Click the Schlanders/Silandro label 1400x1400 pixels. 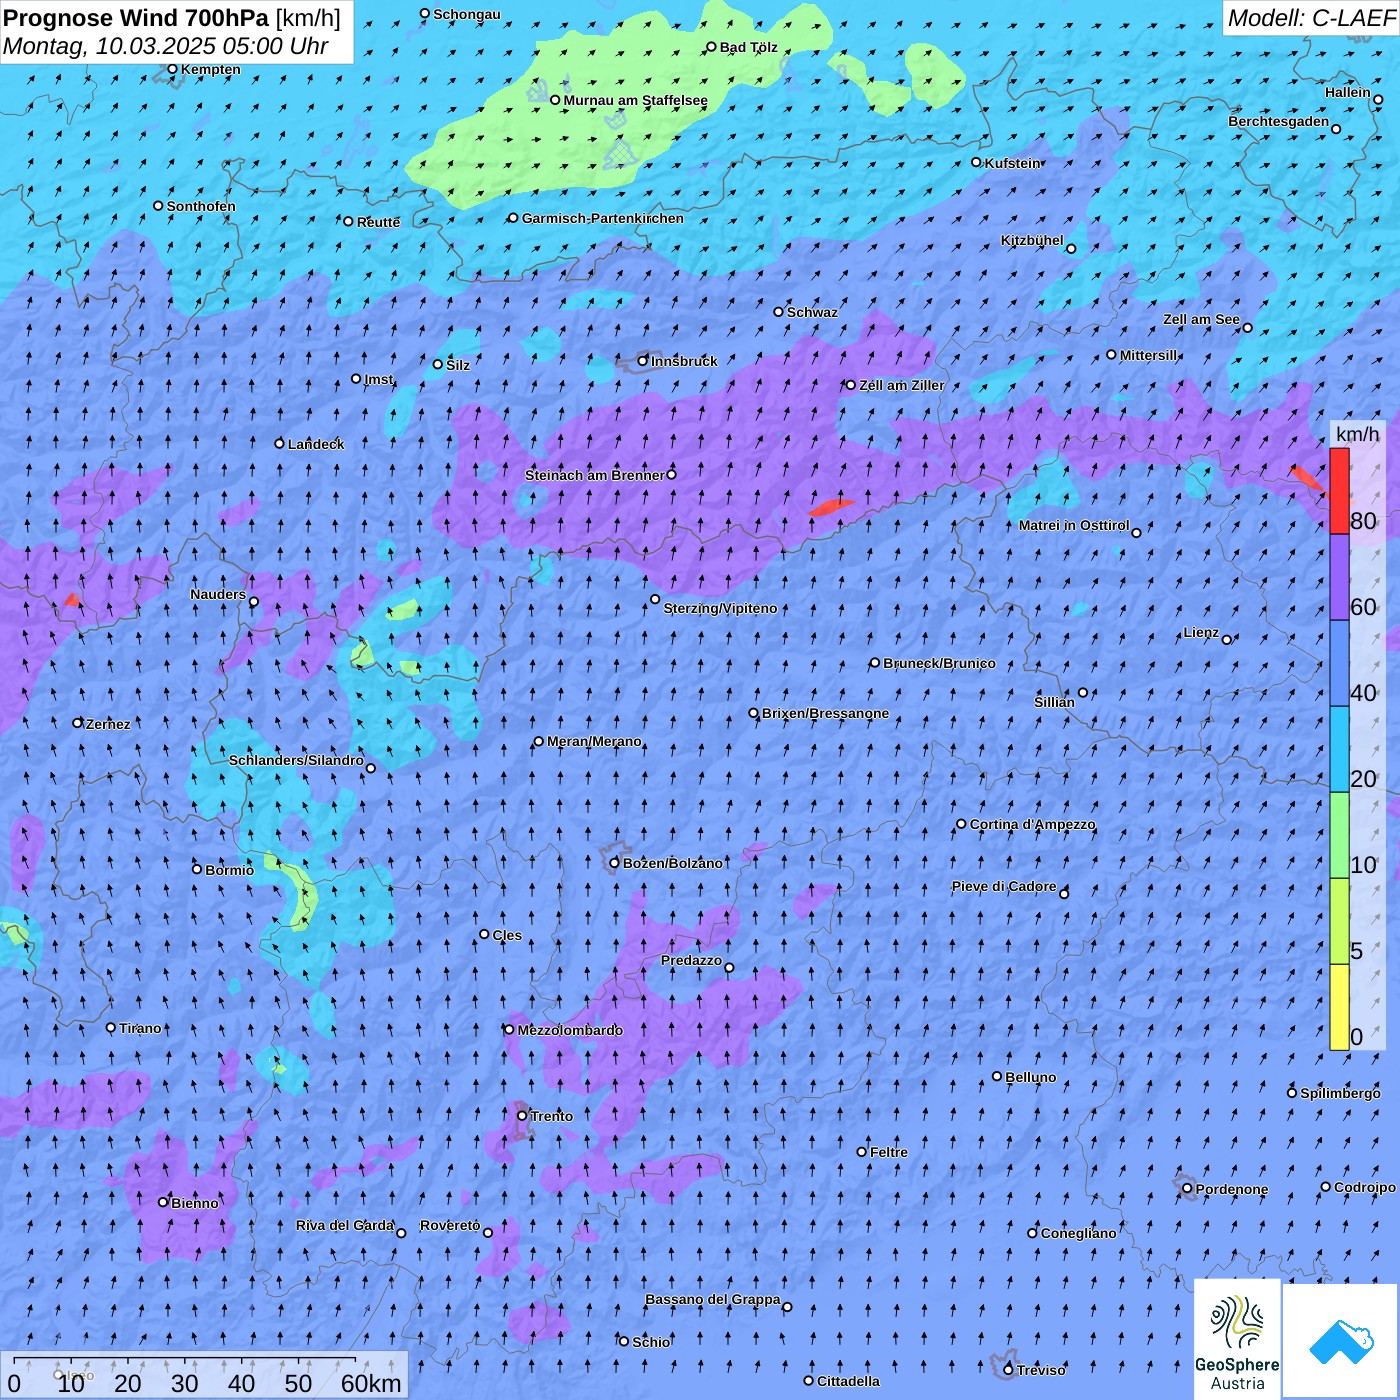(296, 760)
